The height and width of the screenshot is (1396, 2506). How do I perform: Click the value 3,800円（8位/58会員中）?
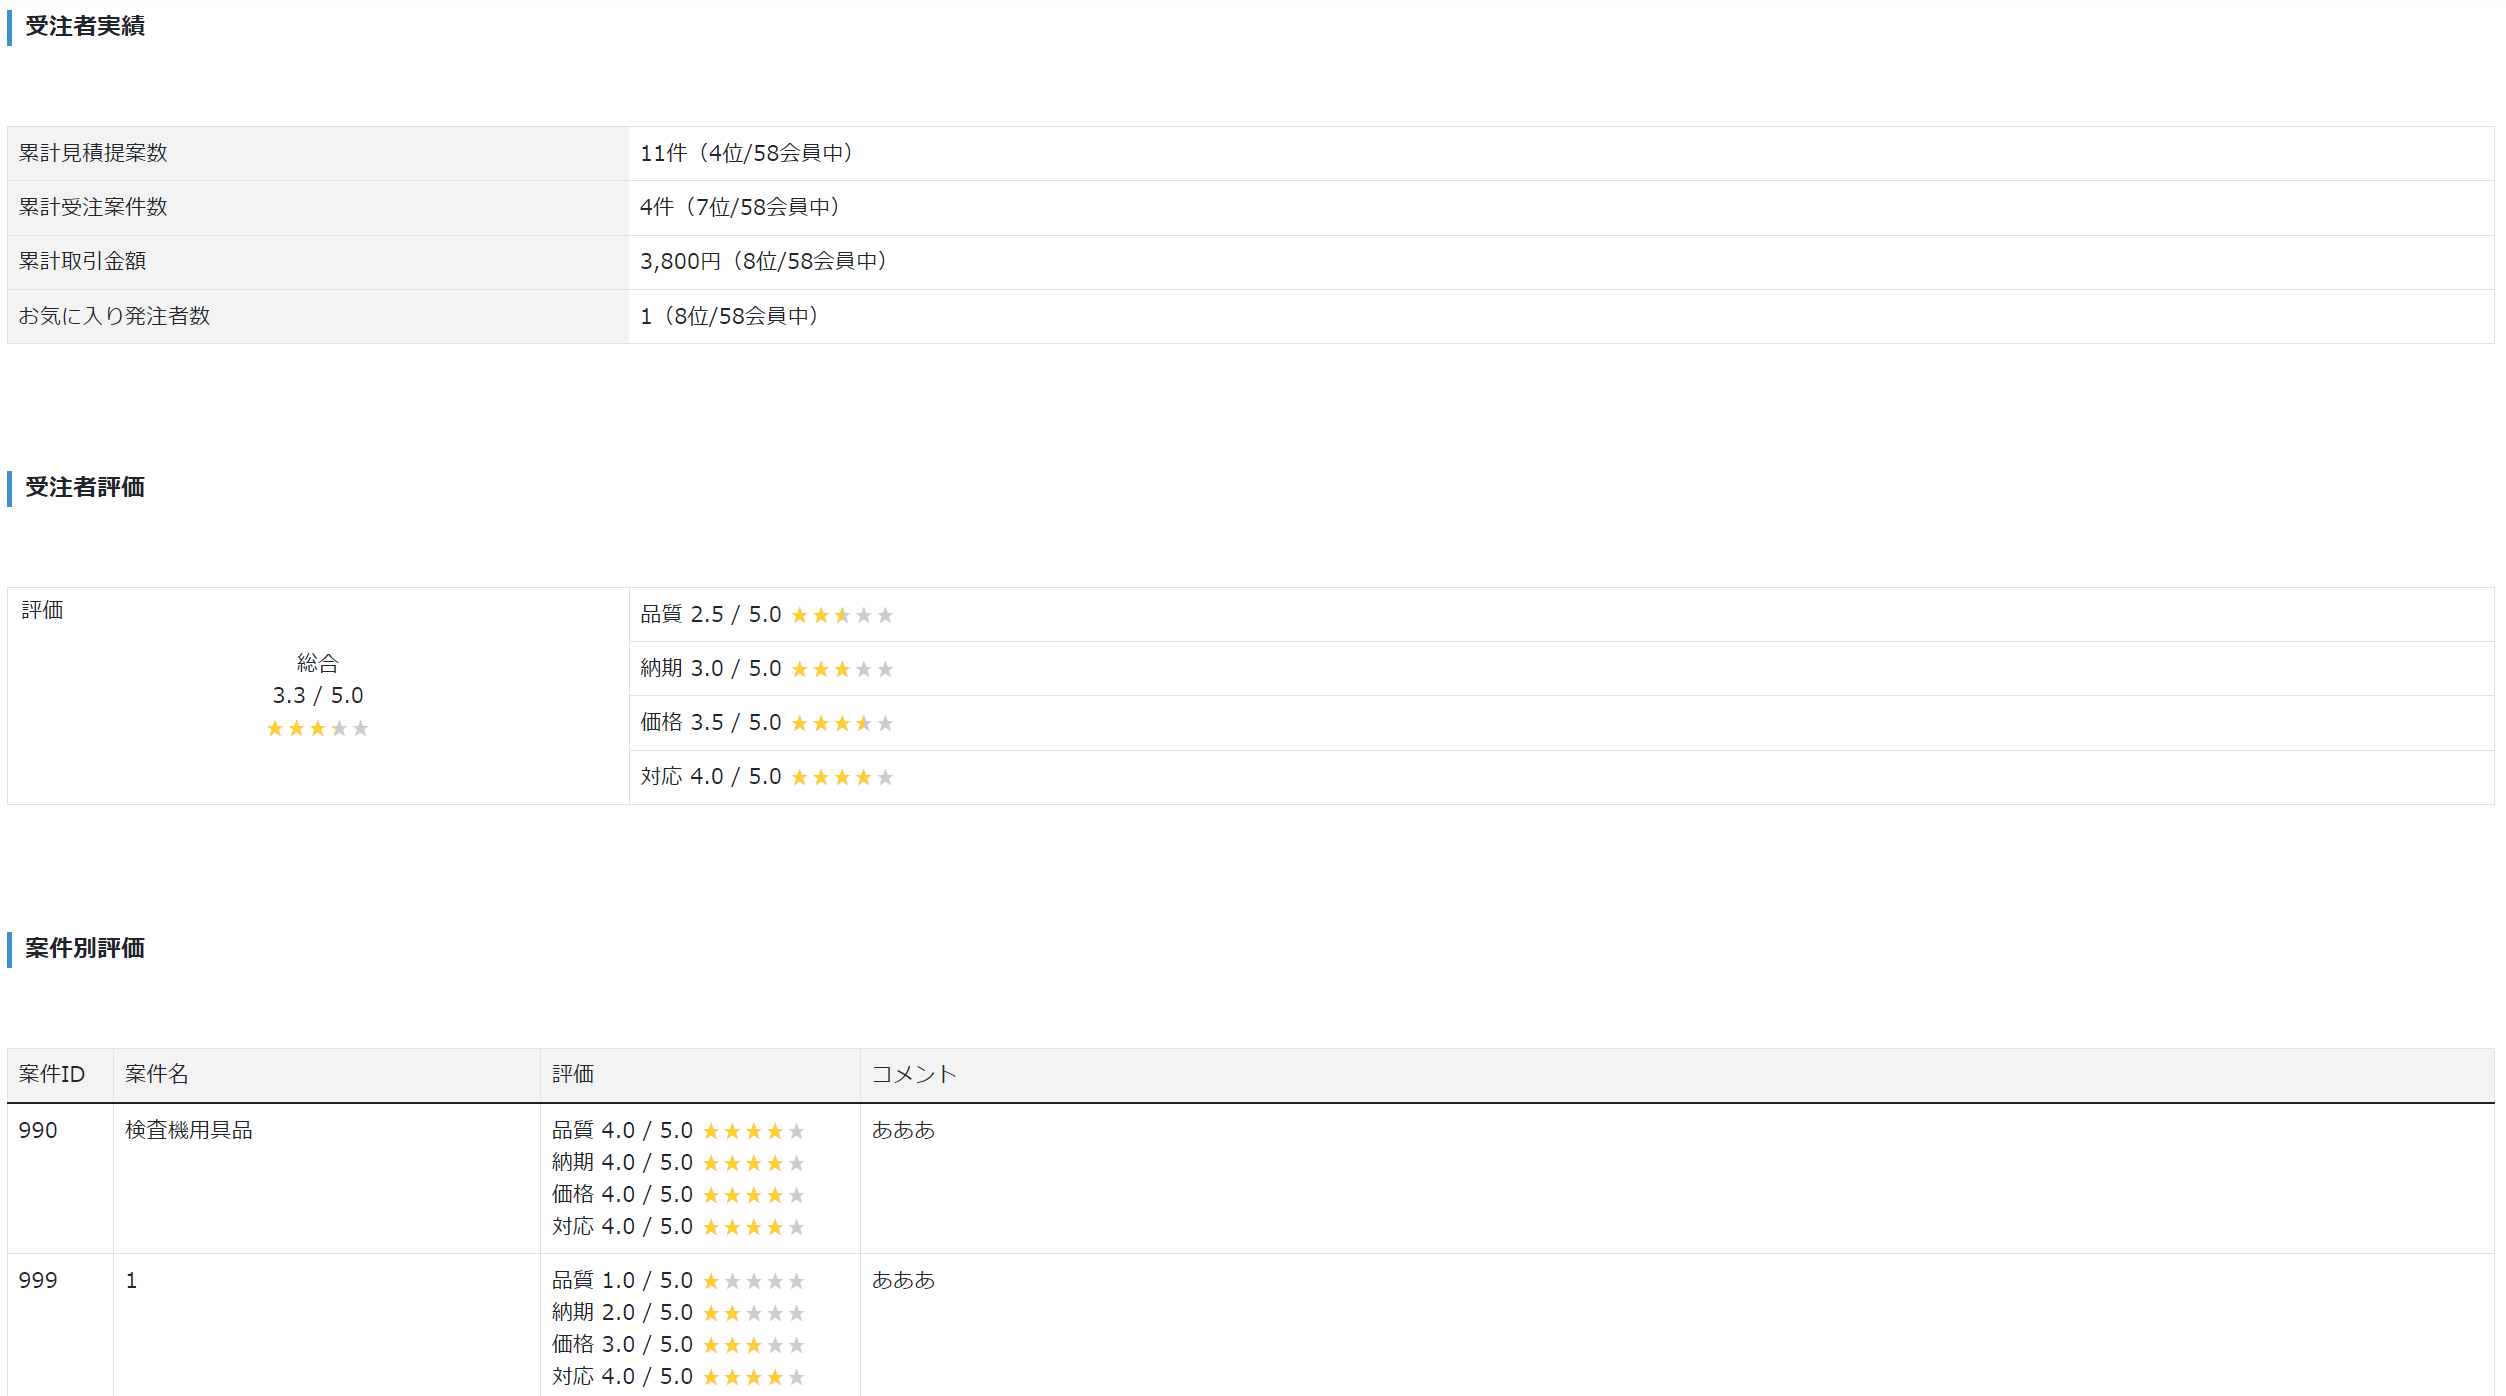(x=763, y=261)
